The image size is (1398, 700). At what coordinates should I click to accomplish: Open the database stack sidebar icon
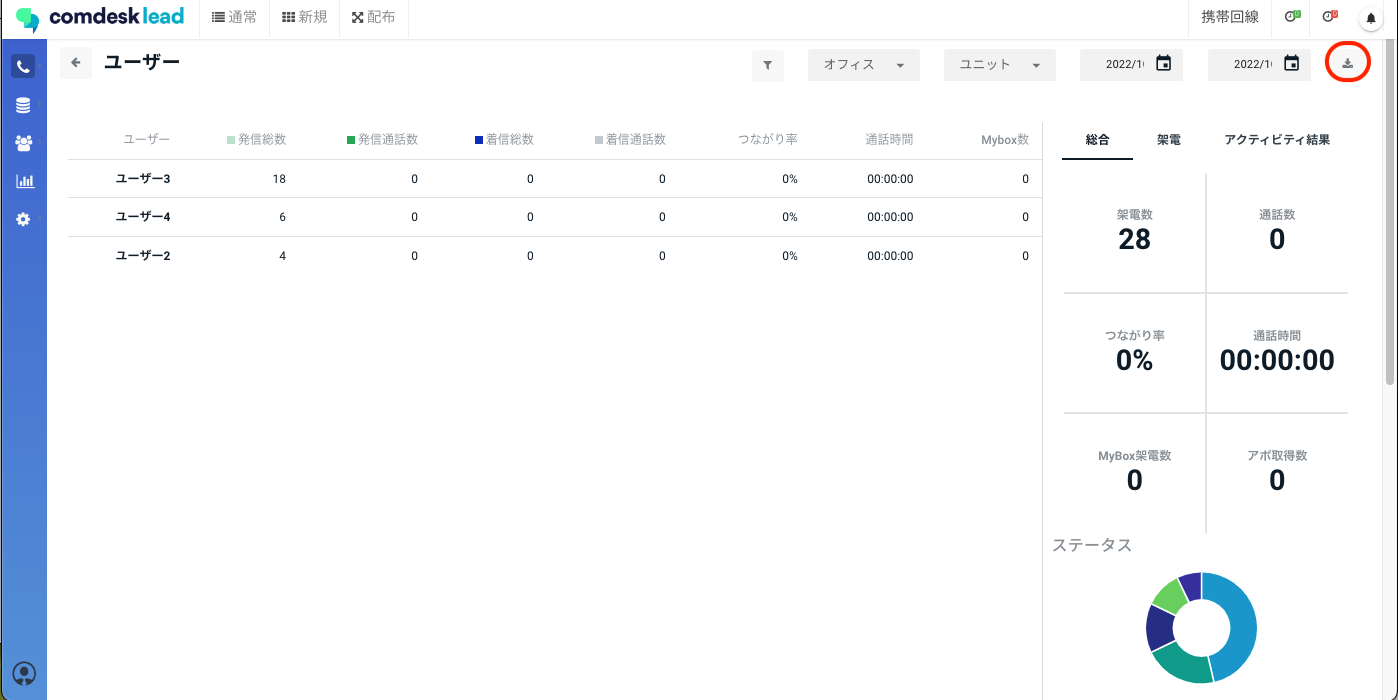[x=23, y=105]
